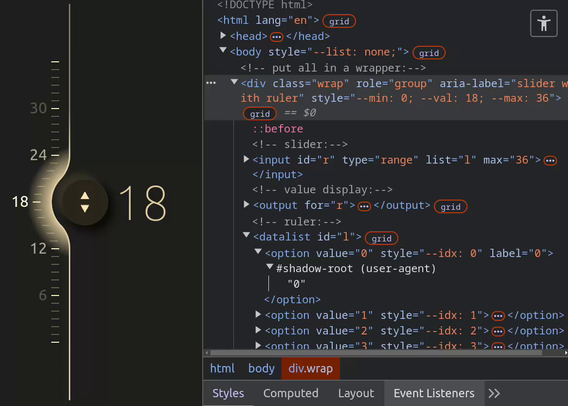Viewport: 568px width, 406px height.
Task: Collapse the body element
Action: point(223,50)
